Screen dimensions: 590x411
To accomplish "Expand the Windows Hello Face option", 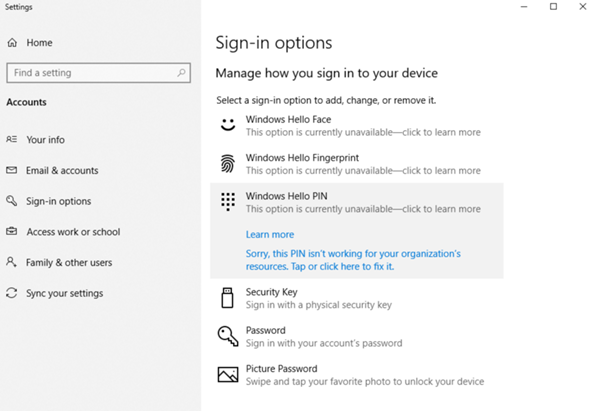I will tap(357, 126).
